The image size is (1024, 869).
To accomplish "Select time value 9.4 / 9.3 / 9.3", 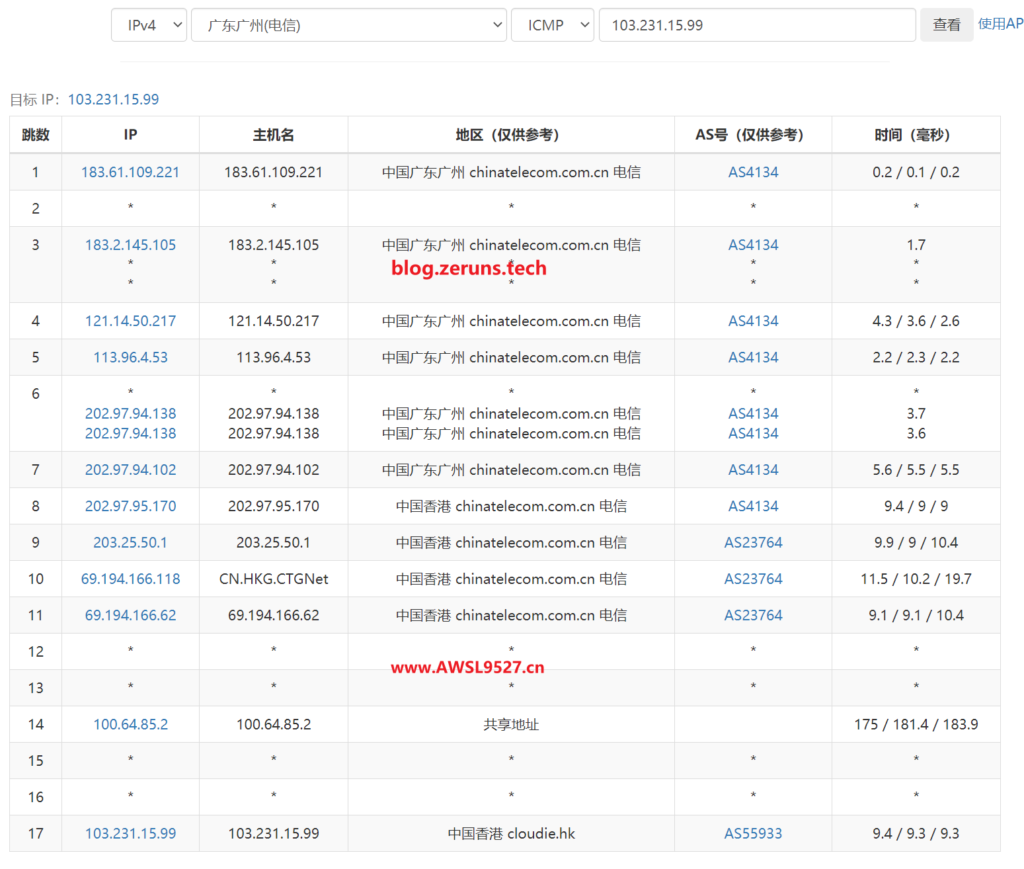I will pyautogui.click(x=916, y=834).
